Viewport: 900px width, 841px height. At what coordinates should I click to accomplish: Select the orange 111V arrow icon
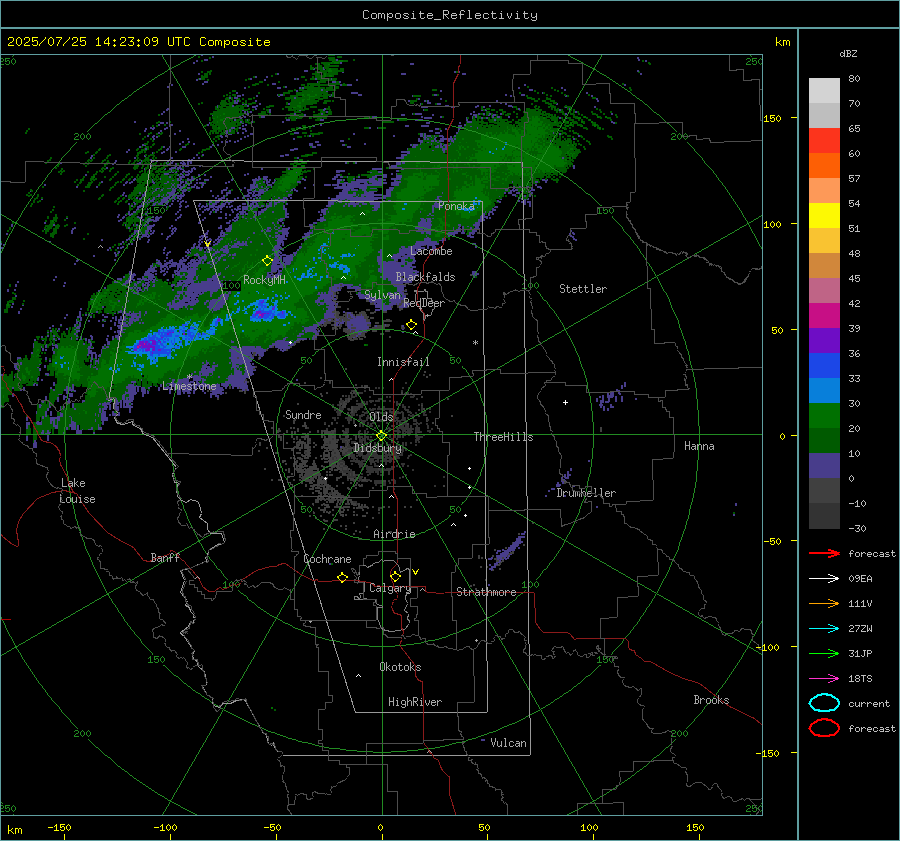click(x=824, y=603)
